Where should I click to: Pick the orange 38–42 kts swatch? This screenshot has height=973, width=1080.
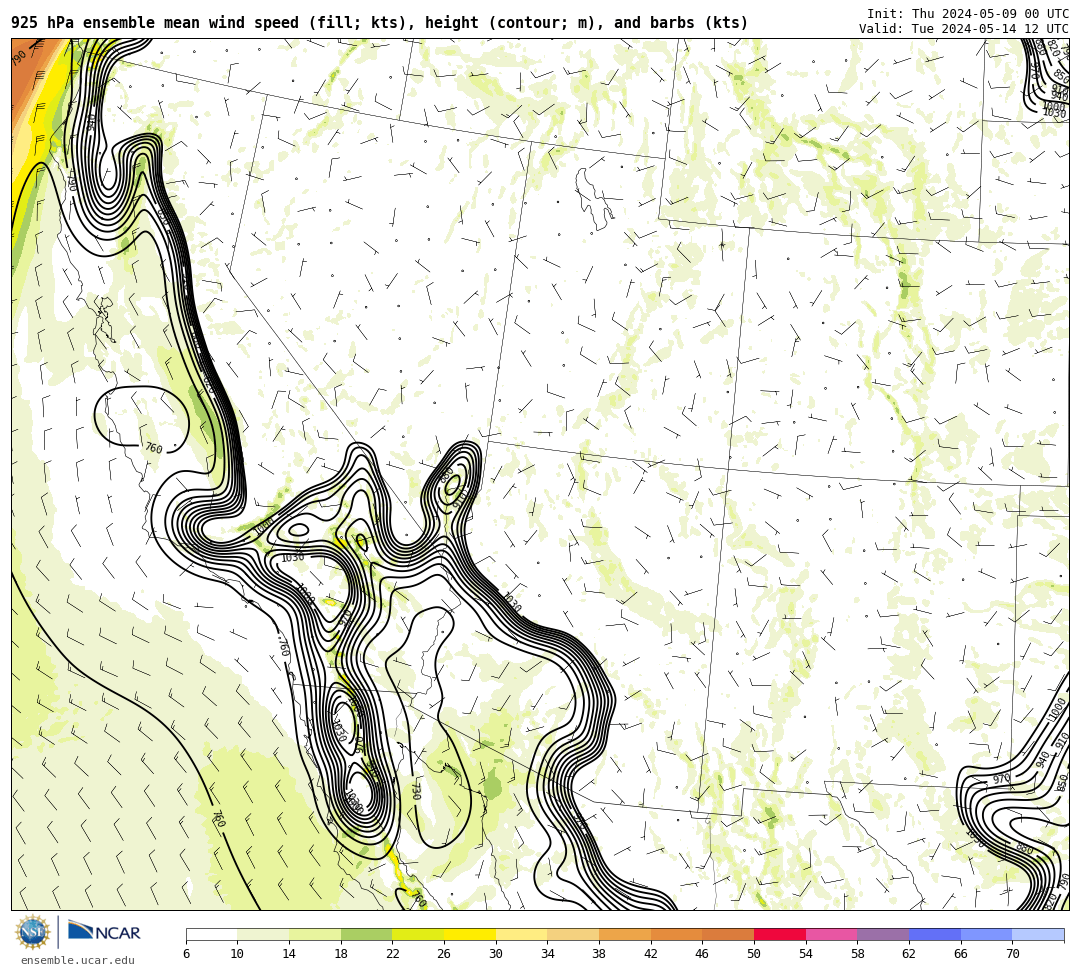625,934
